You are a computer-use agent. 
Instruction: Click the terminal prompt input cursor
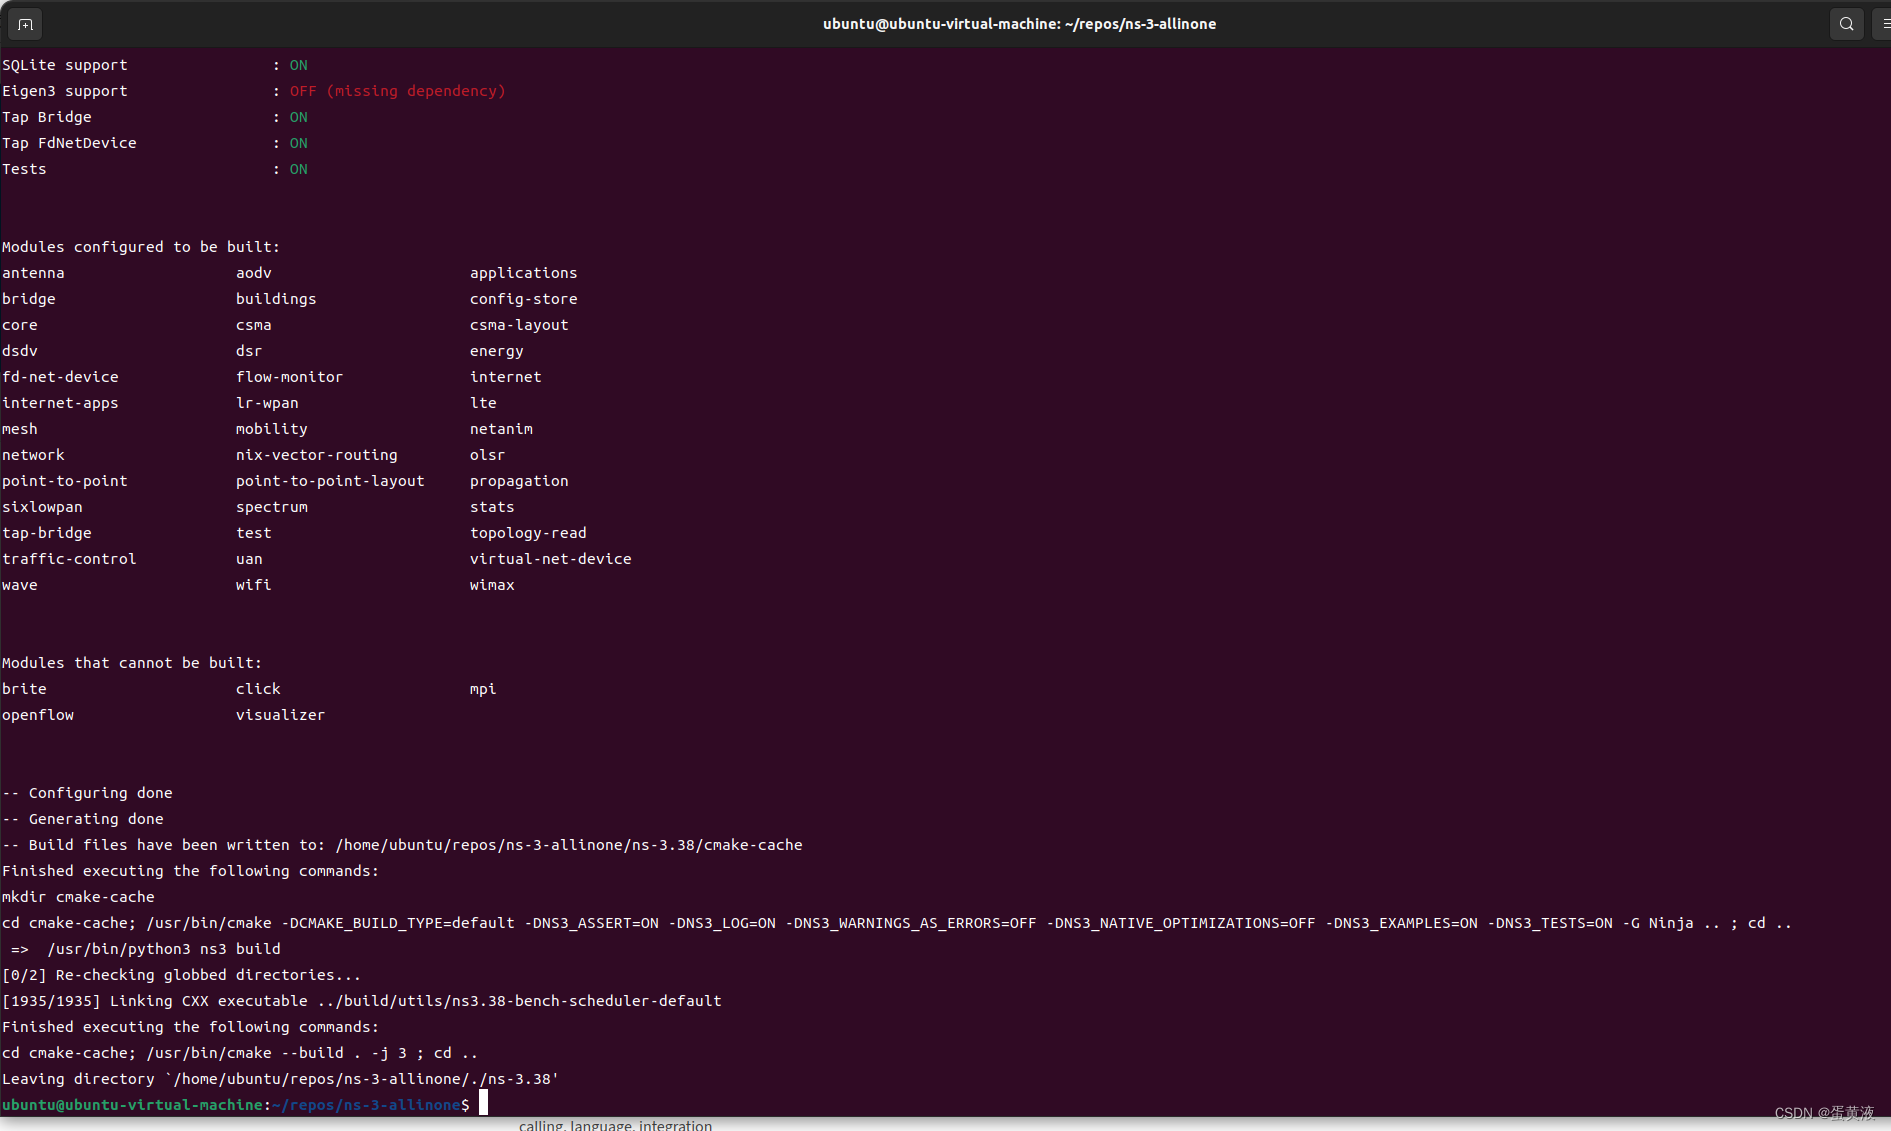pyautogui.click(x=483, y=1103)
